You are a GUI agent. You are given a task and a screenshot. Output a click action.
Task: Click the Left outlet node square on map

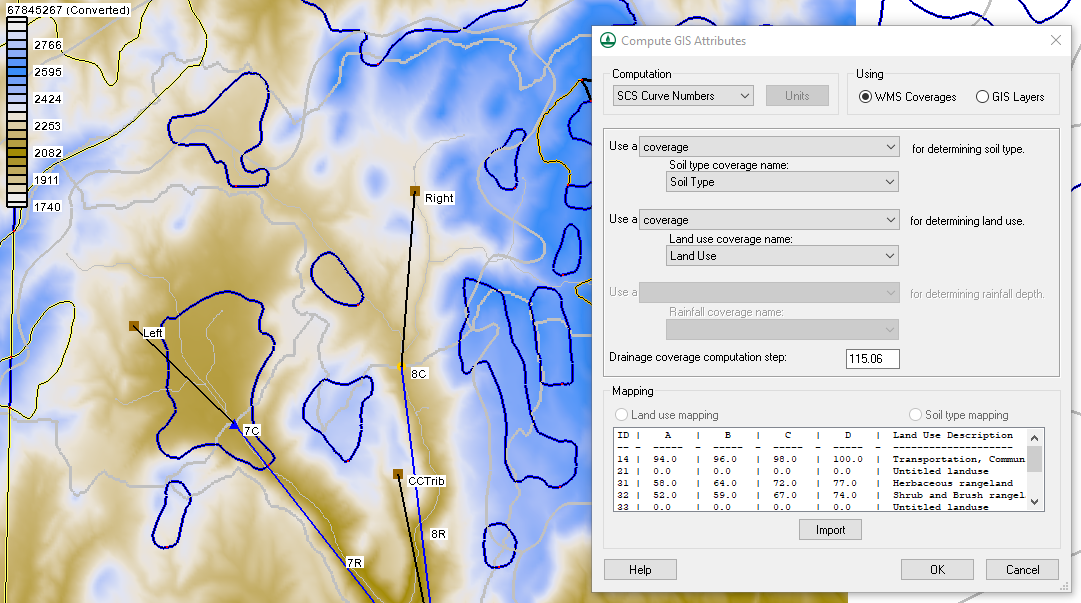134,326
